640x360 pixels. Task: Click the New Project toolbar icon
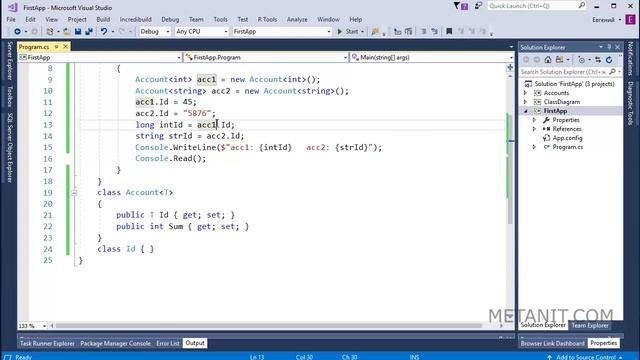(x=50, y=31)
